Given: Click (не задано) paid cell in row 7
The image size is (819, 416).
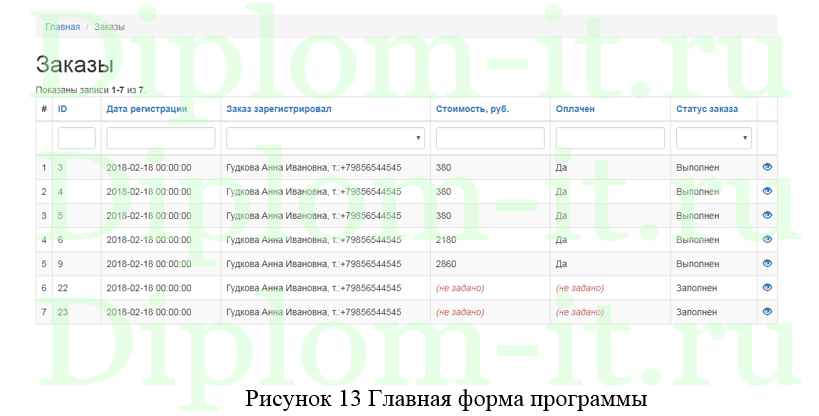Looking at the screenshot, I should [x=580, y=312].
